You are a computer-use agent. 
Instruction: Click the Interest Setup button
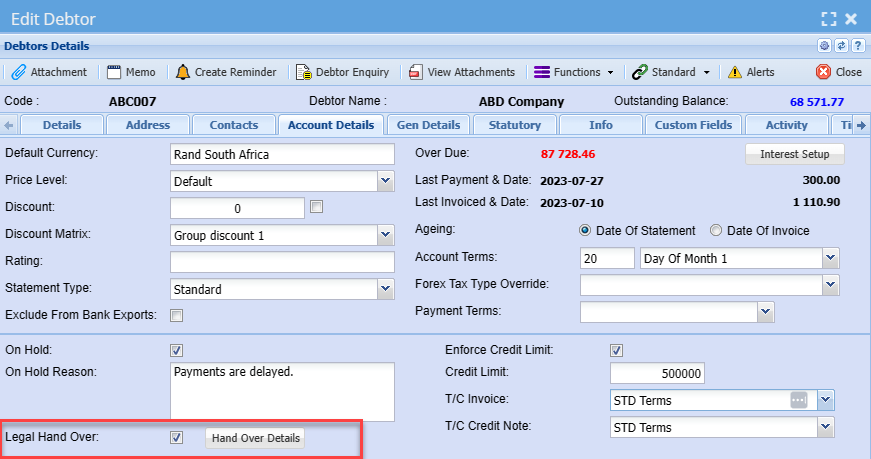pyautogui.click(x=794, y=154)
